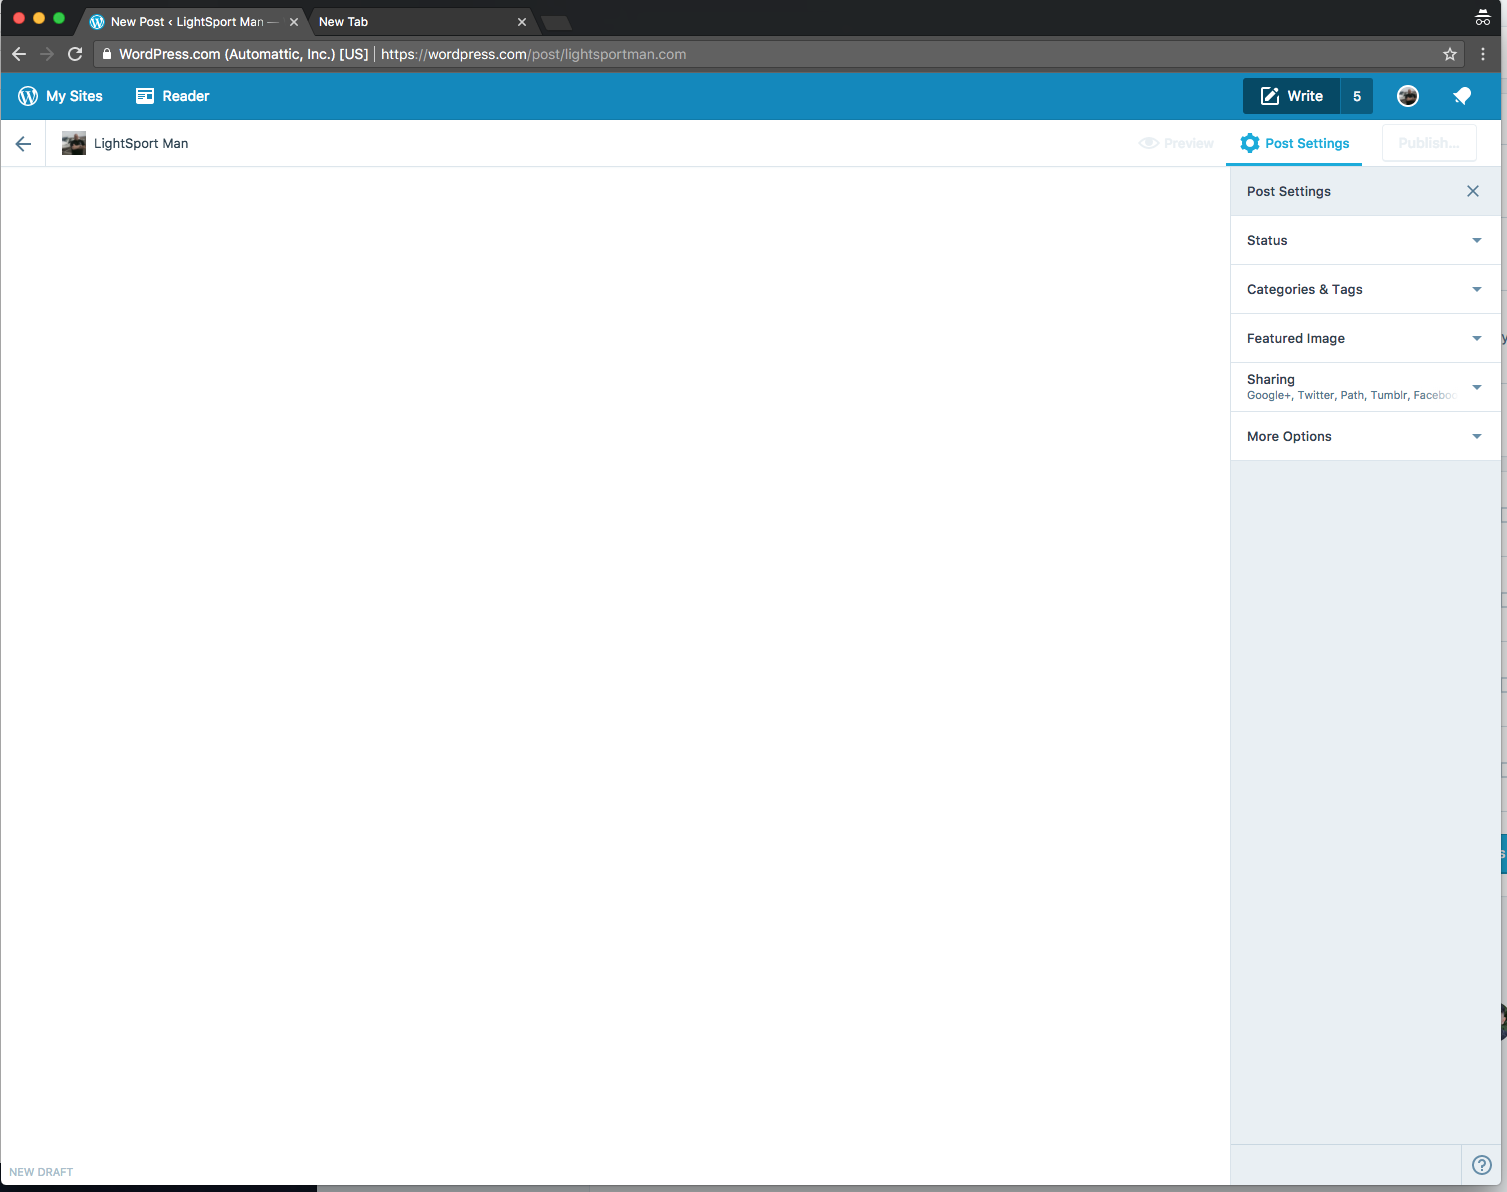Click the LightSport Man site thumbnail
Viewport: 1507px width, 1192px height.
(x=74, y=143)
